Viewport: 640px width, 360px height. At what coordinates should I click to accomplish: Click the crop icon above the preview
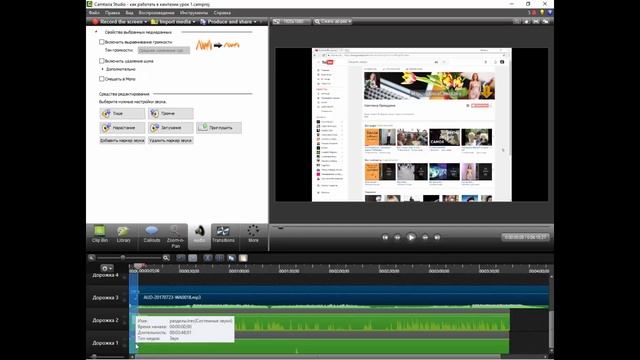point(517,21)
